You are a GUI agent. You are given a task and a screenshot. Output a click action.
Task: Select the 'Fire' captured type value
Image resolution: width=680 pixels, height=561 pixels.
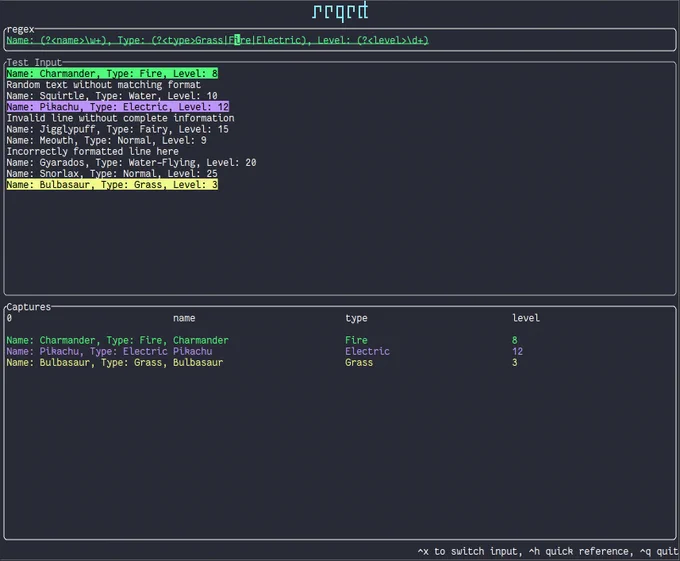point(356,341)
